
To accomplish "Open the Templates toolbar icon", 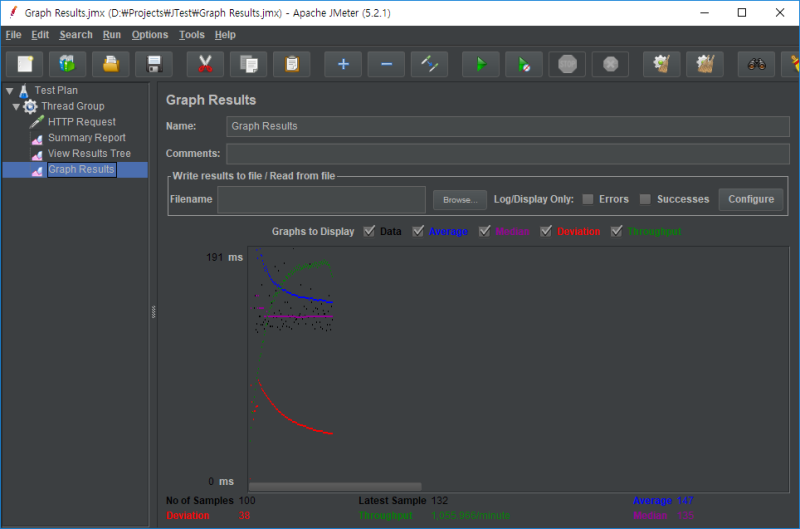I will tap(67, 64).
